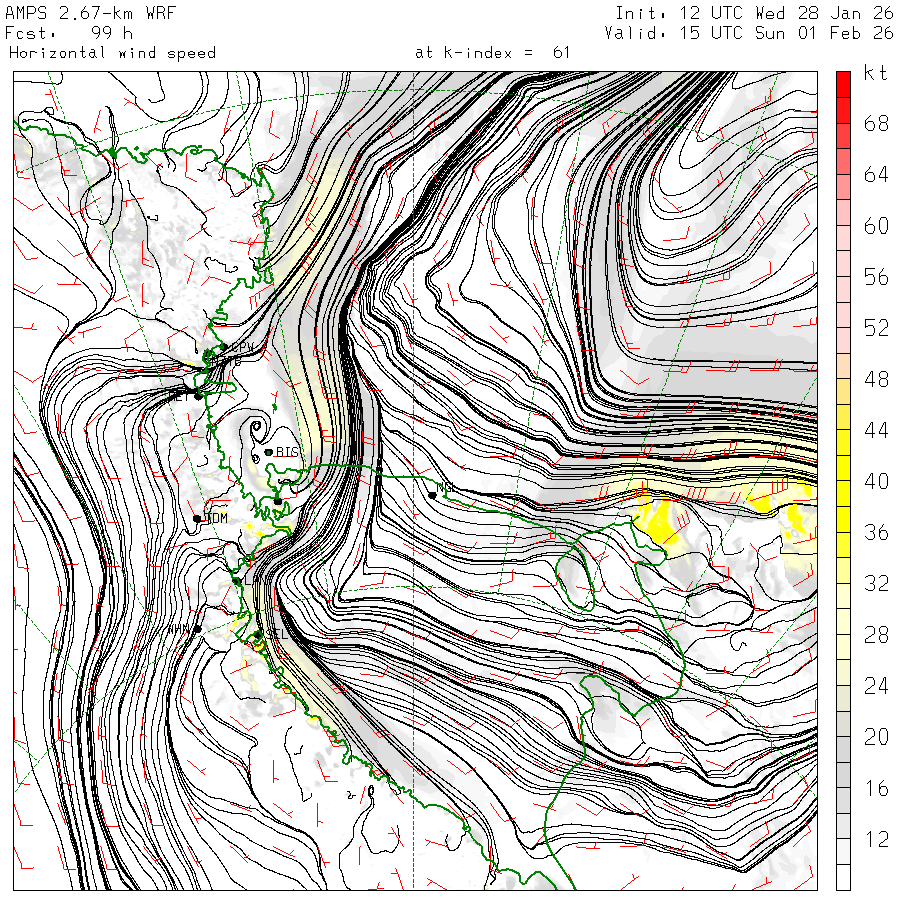Image resolution: width=900 pixels, height=900 pixels.
Task: Click the 'Horizontal wind speed' label
Action: (x=112, y=52)
